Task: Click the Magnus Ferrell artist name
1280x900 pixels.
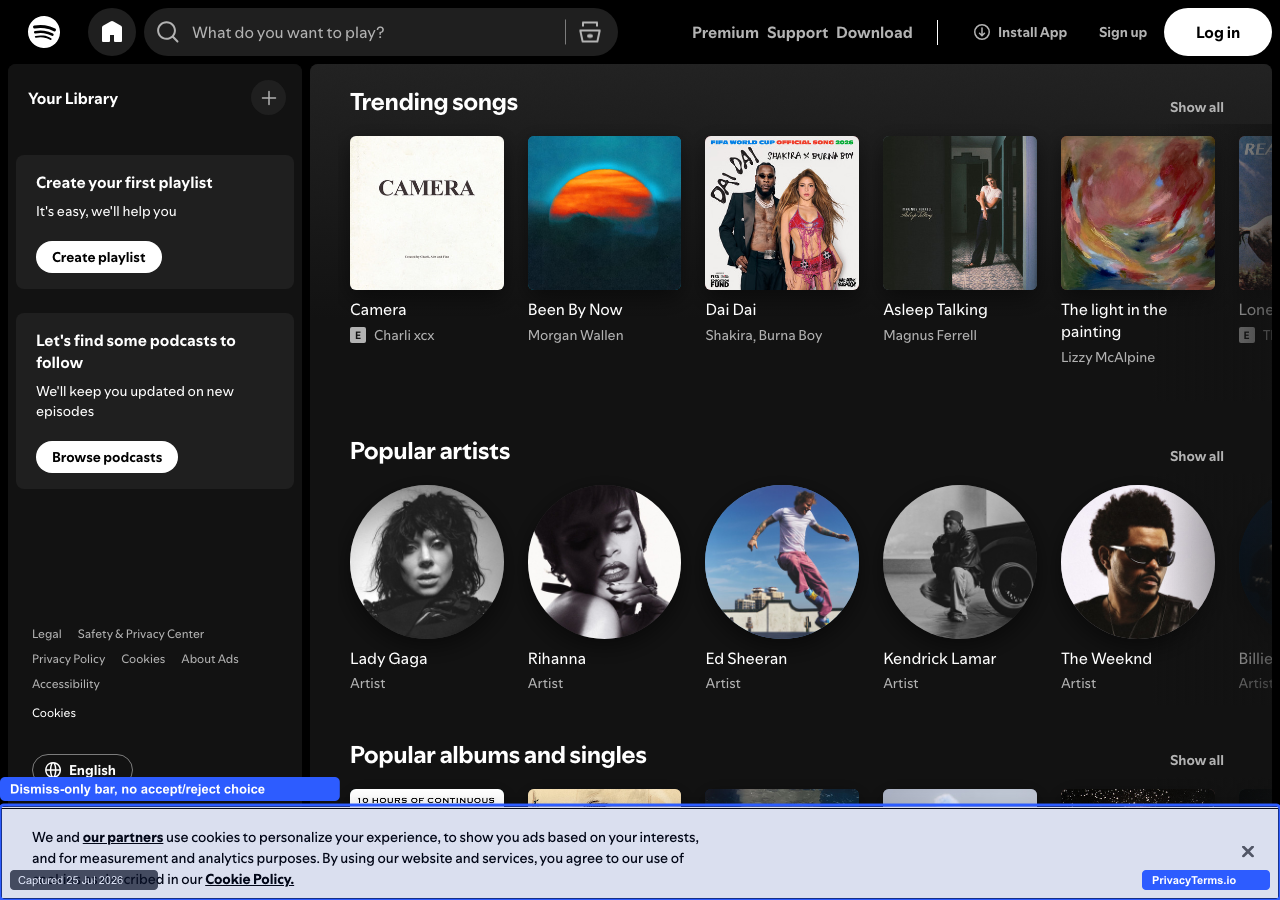Action: (930, 335)
